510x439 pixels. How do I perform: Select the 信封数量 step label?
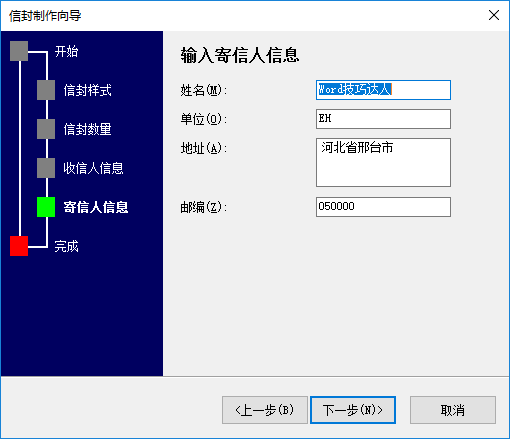coord(87,129)
